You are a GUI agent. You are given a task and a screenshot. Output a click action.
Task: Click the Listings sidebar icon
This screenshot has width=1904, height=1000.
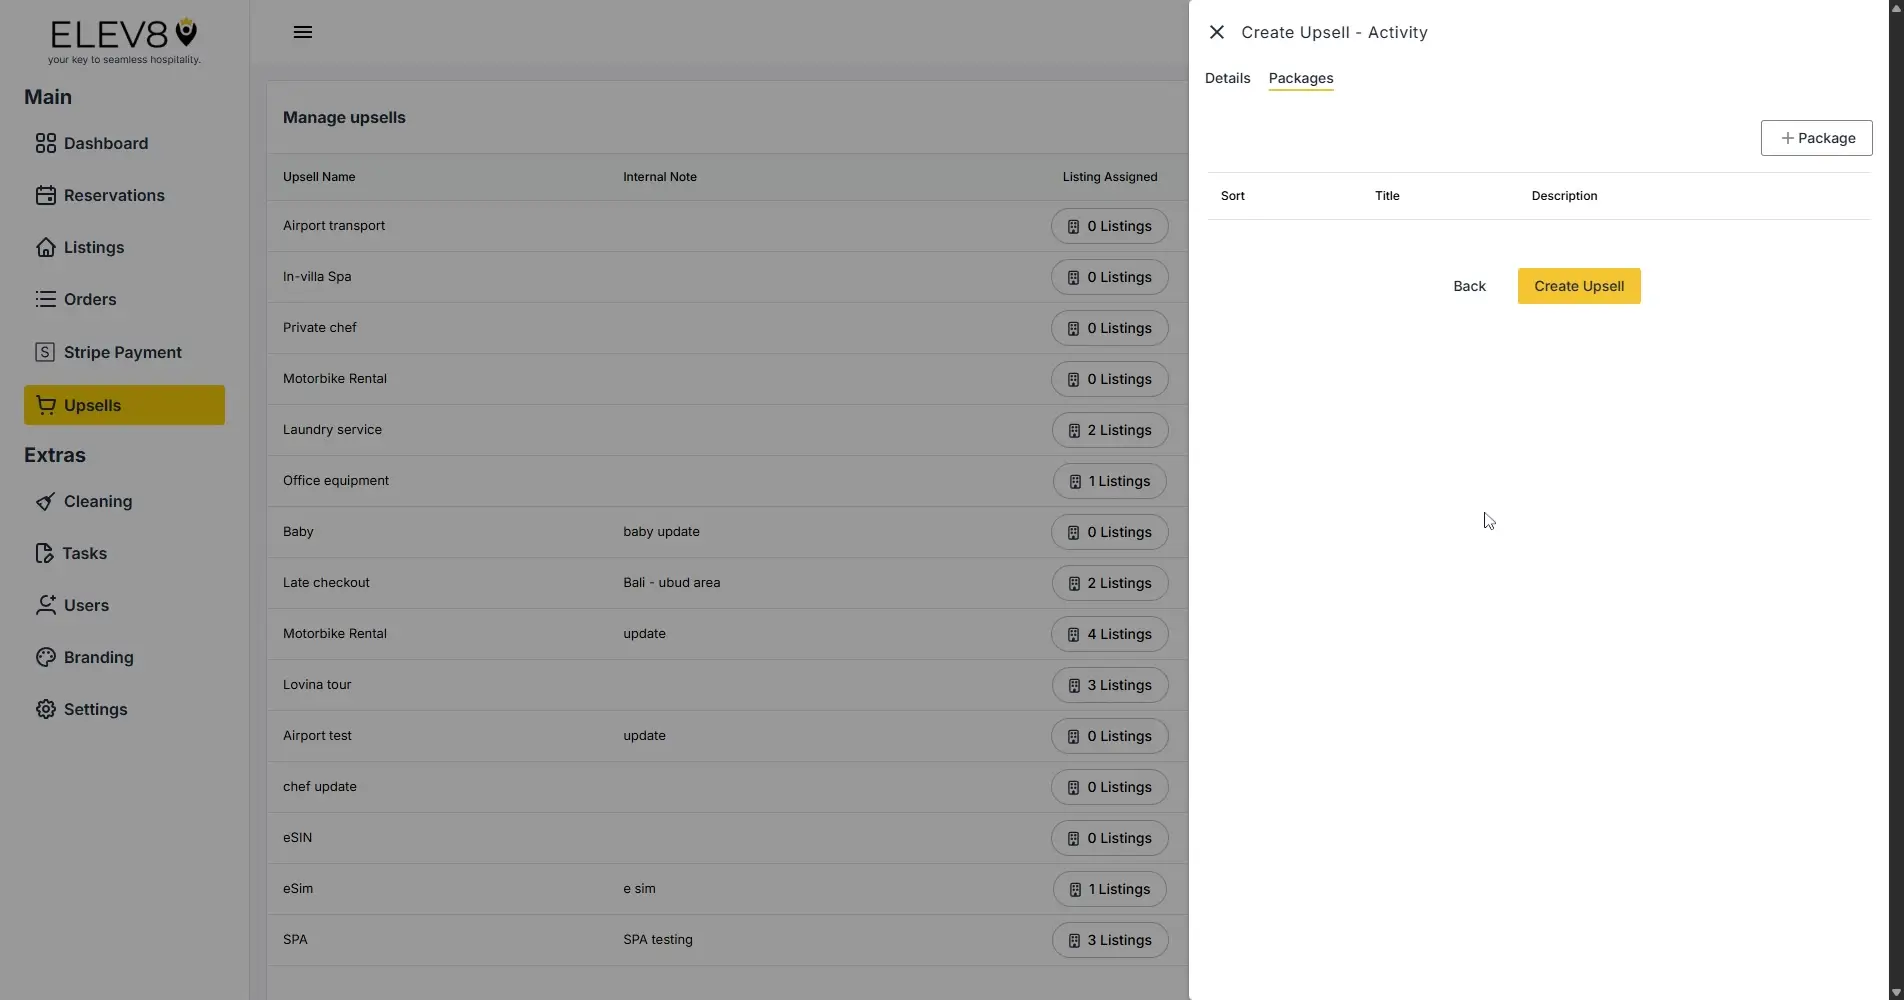point(46,247)
